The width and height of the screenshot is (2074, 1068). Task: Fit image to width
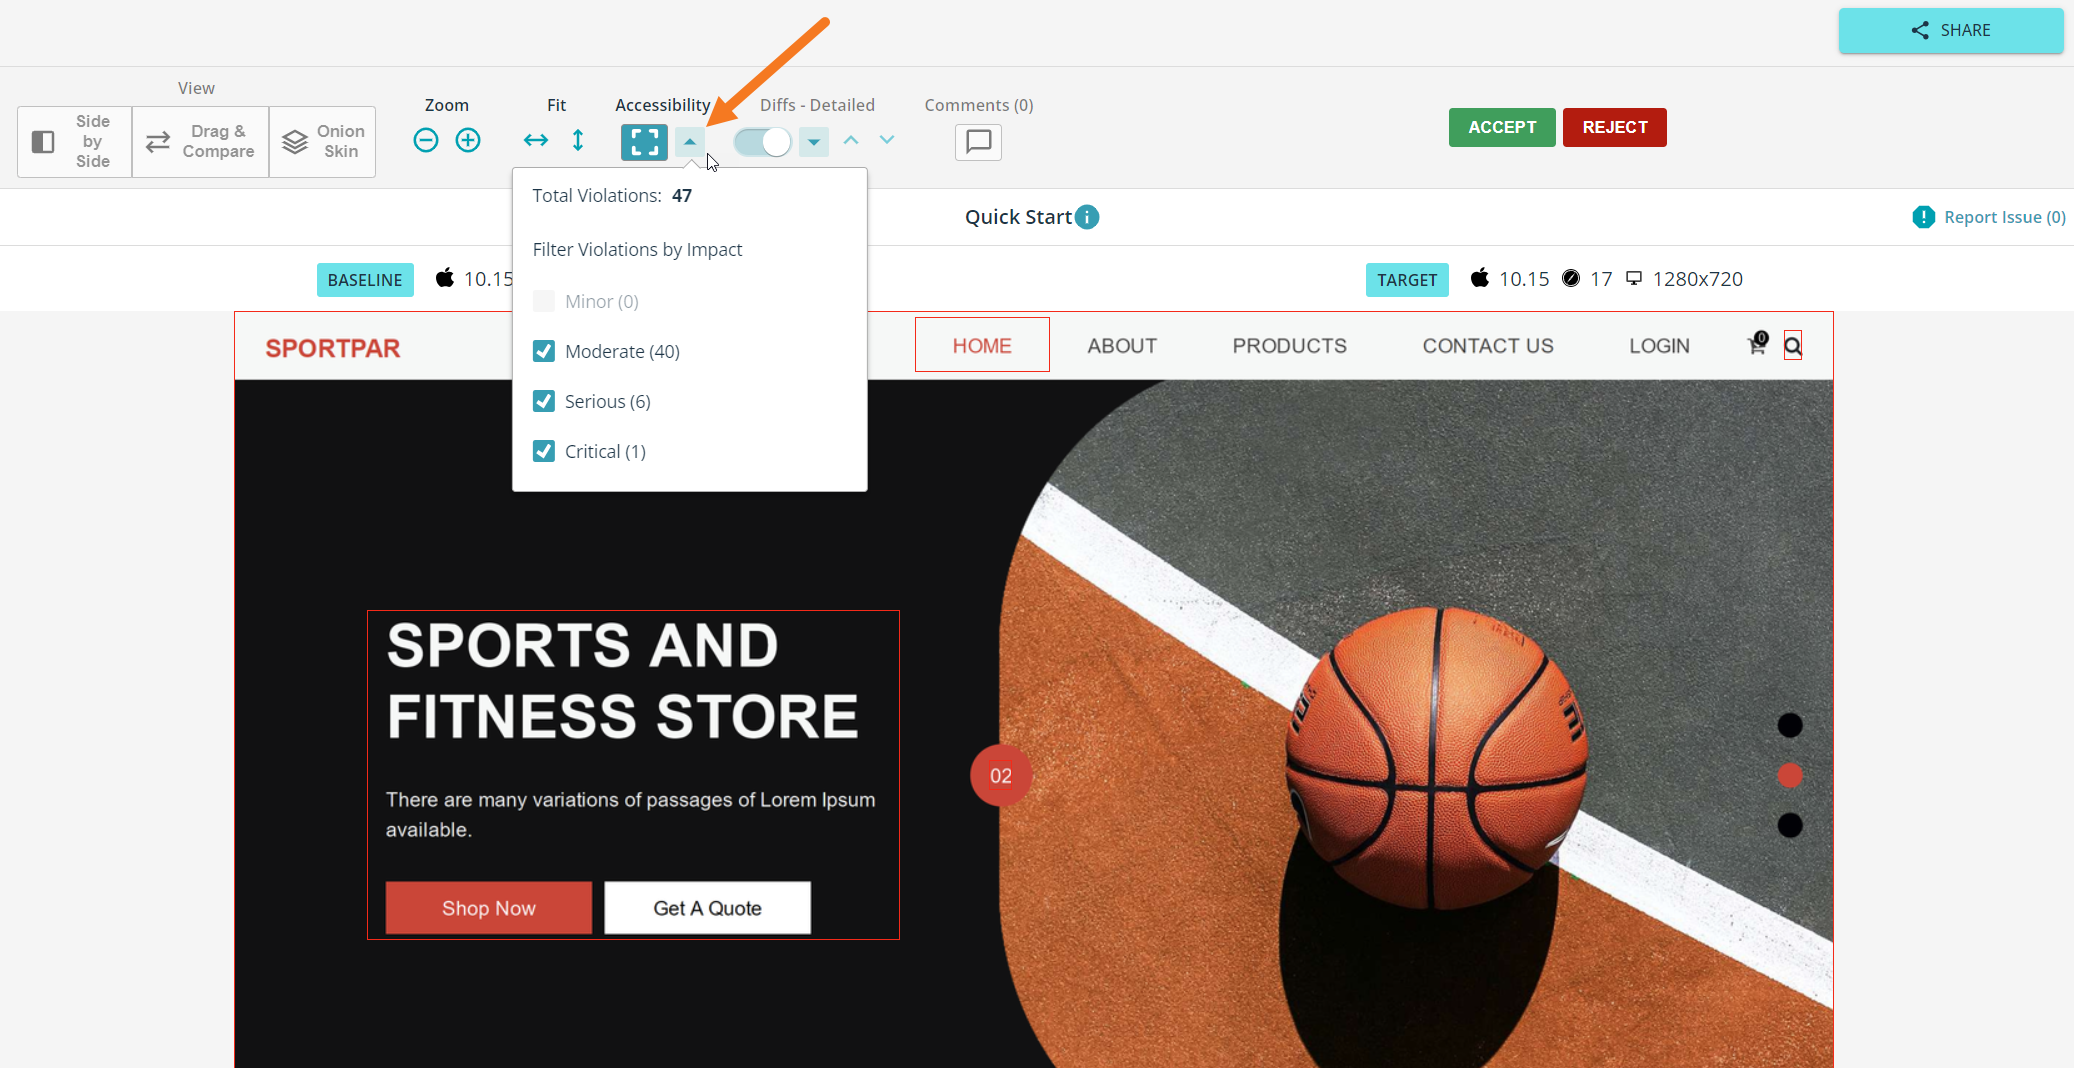[536, 140]
